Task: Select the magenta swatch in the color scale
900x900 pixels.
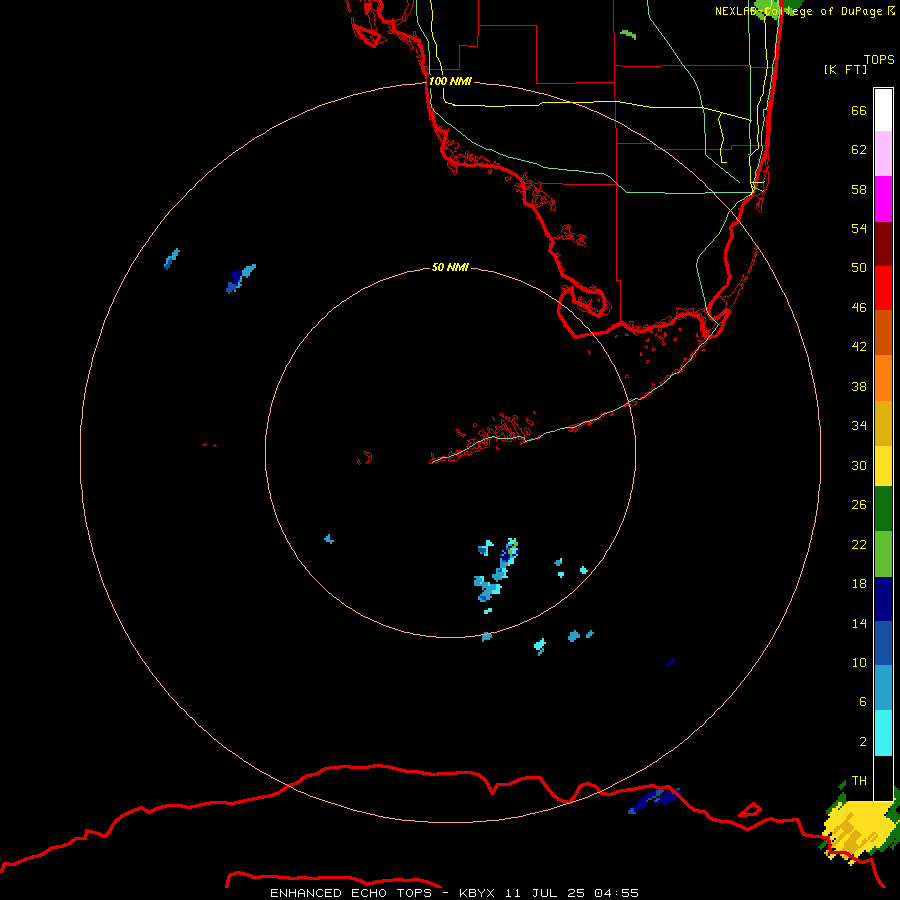Action: click(x=883, y=199)
